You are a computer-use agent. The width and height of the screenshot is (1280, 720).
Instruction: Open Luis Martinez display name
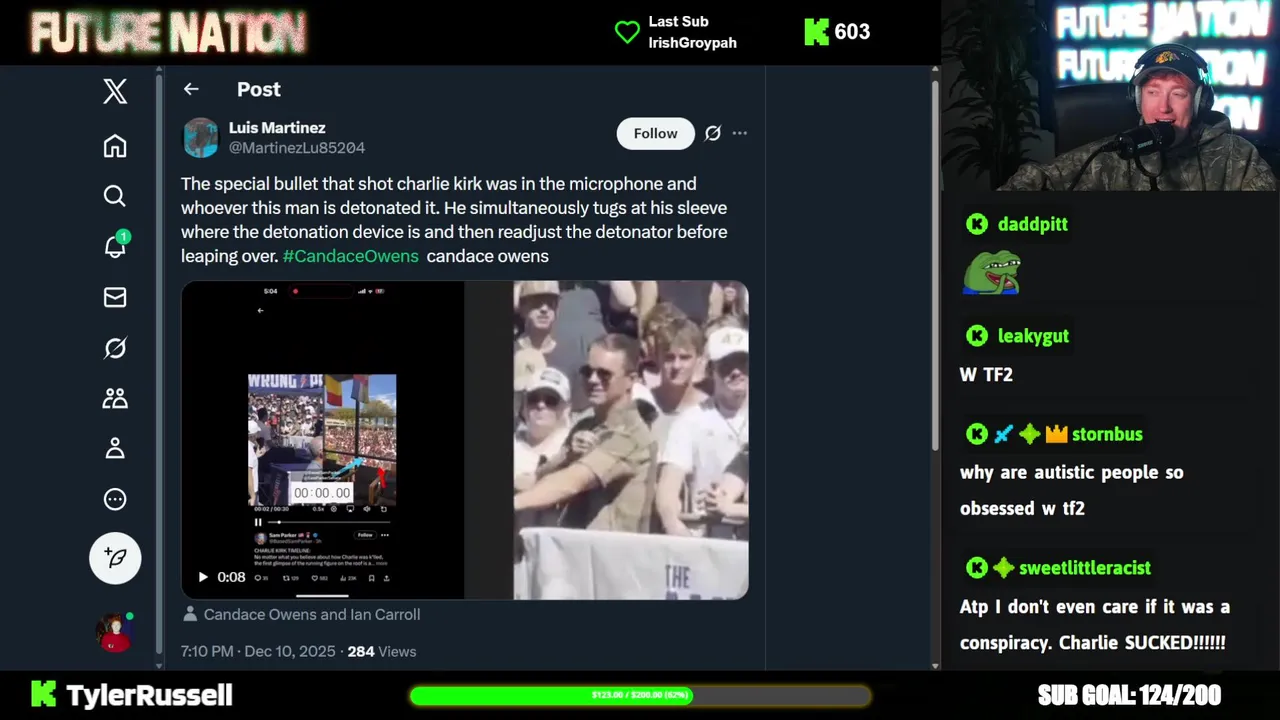pos(277,128)
